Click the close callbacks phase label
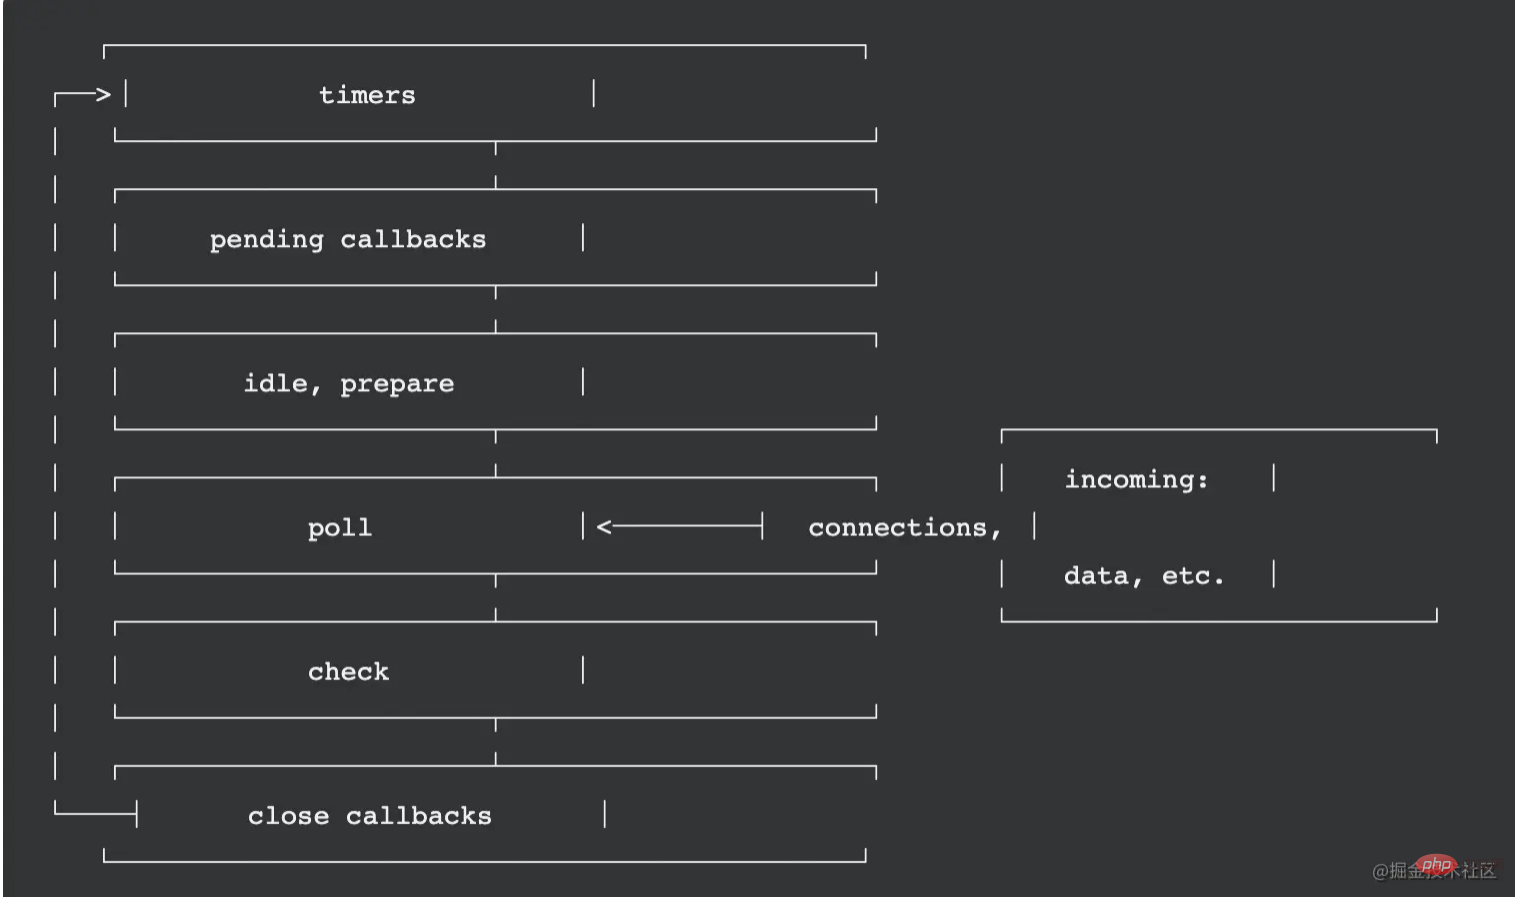This screenshot has width=1515, height=897. pos(370,816)
